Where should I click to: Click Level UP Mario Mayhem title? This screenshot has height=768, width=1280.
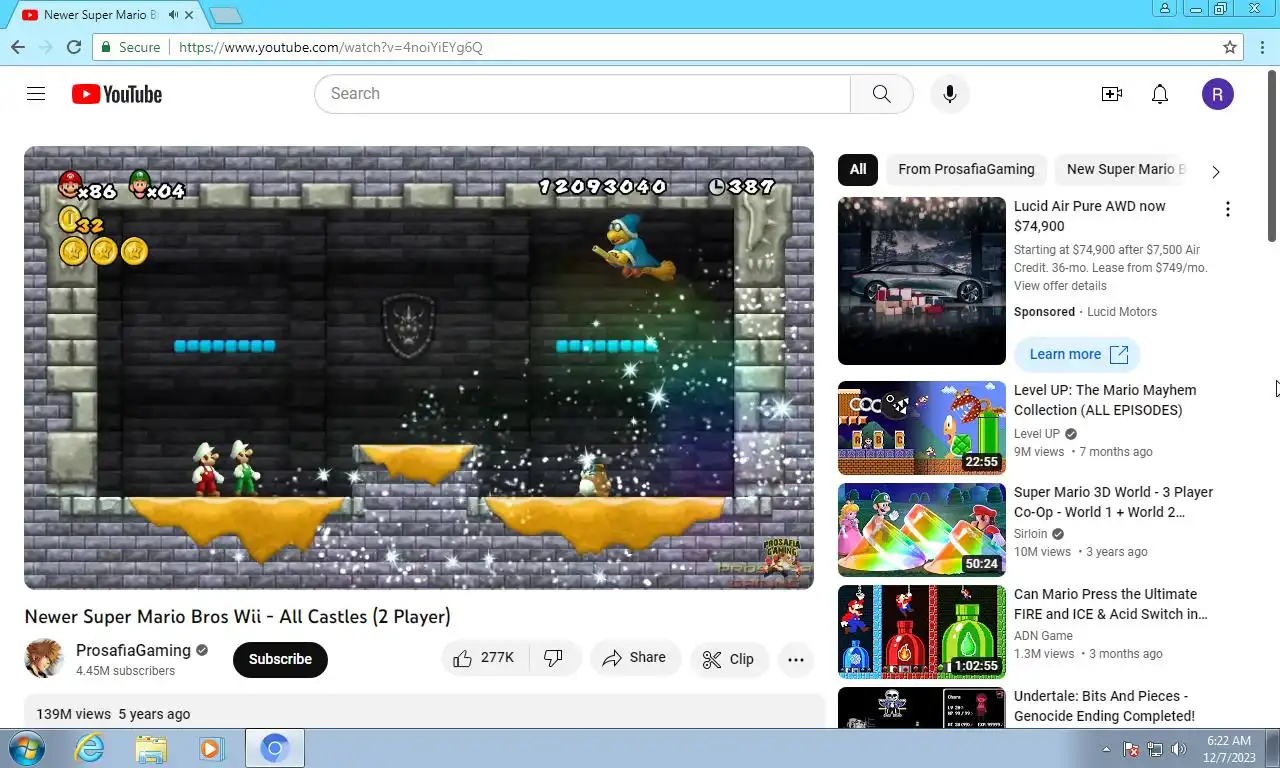[1105, 400]
